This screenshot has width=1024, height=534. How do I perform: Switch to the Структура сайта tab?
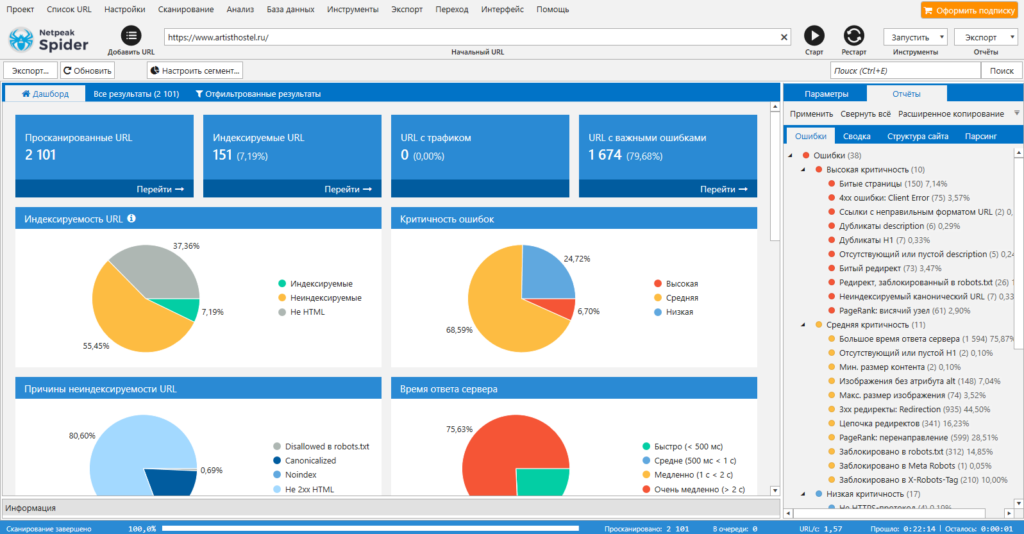pyautogui.click(x=917, y=135)
